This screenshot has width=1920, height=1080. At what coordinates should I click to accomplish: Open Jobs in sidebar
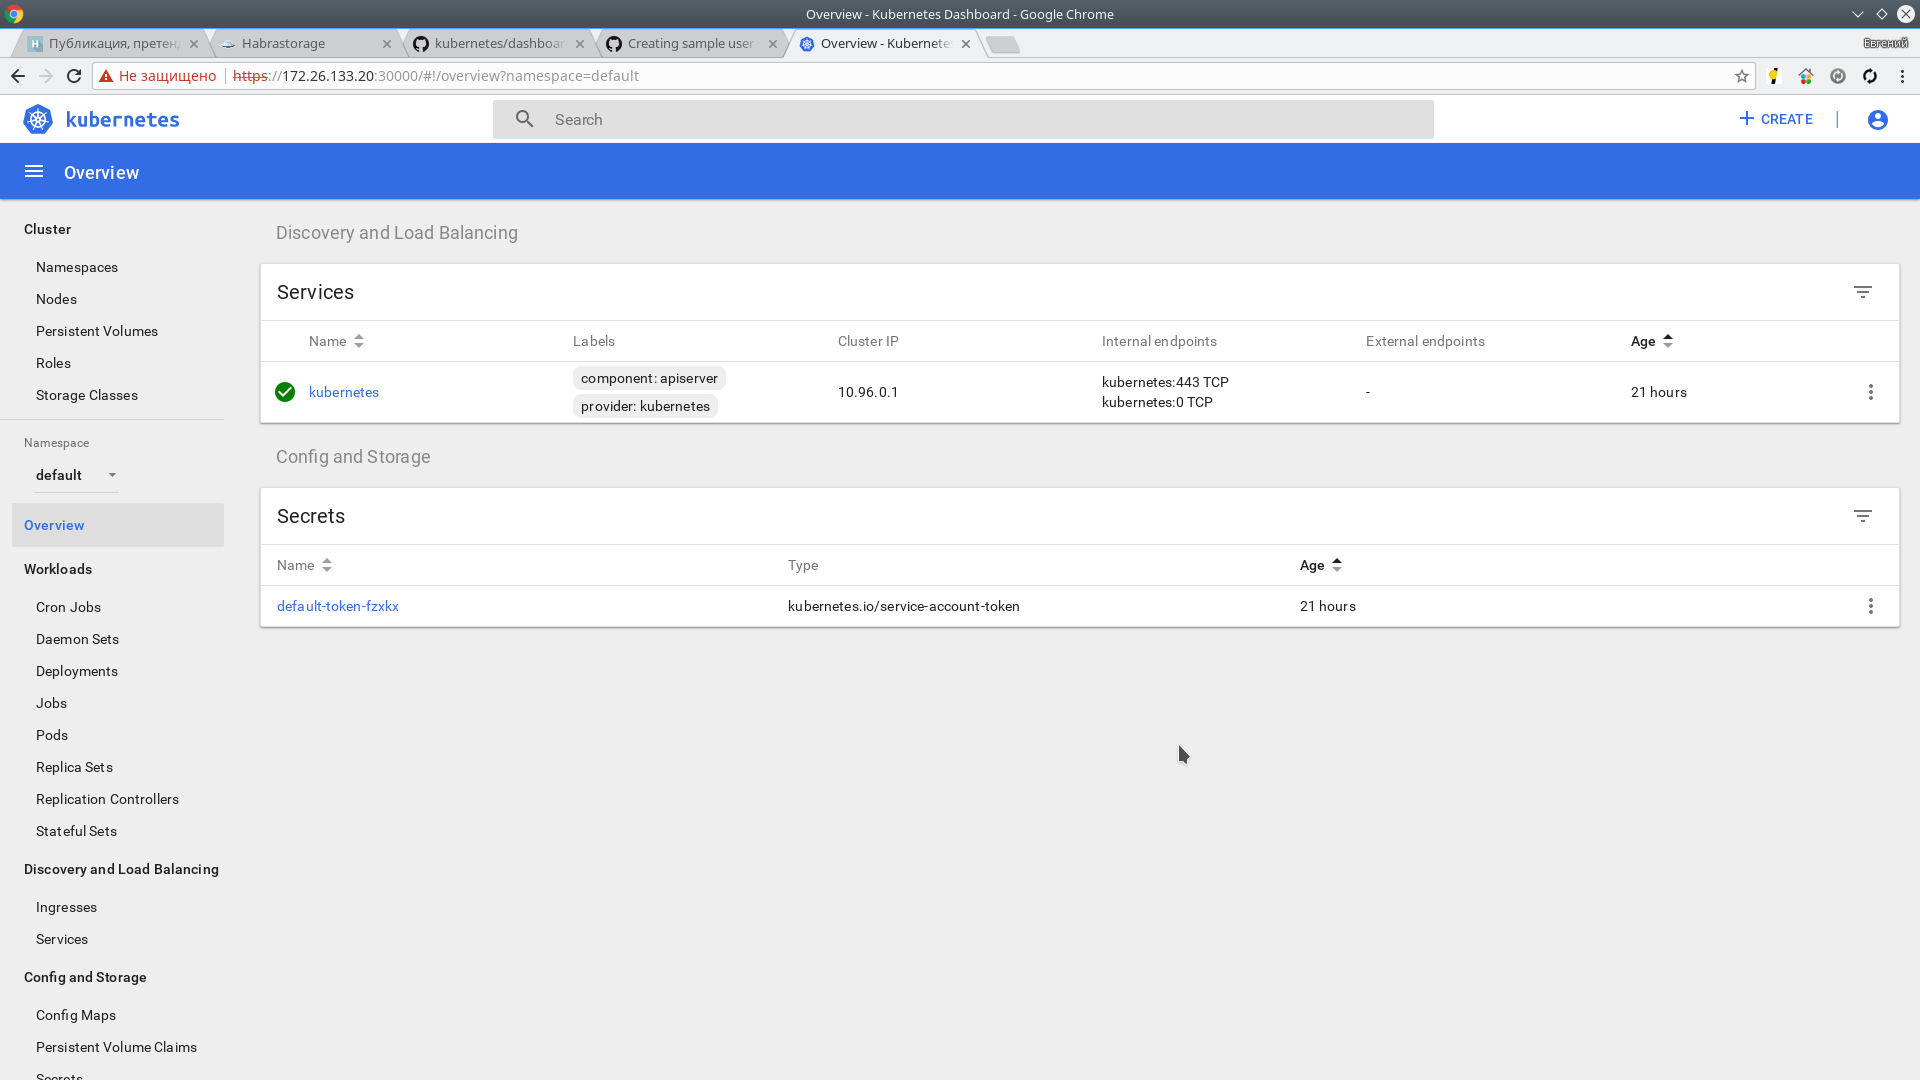(51, 703)
